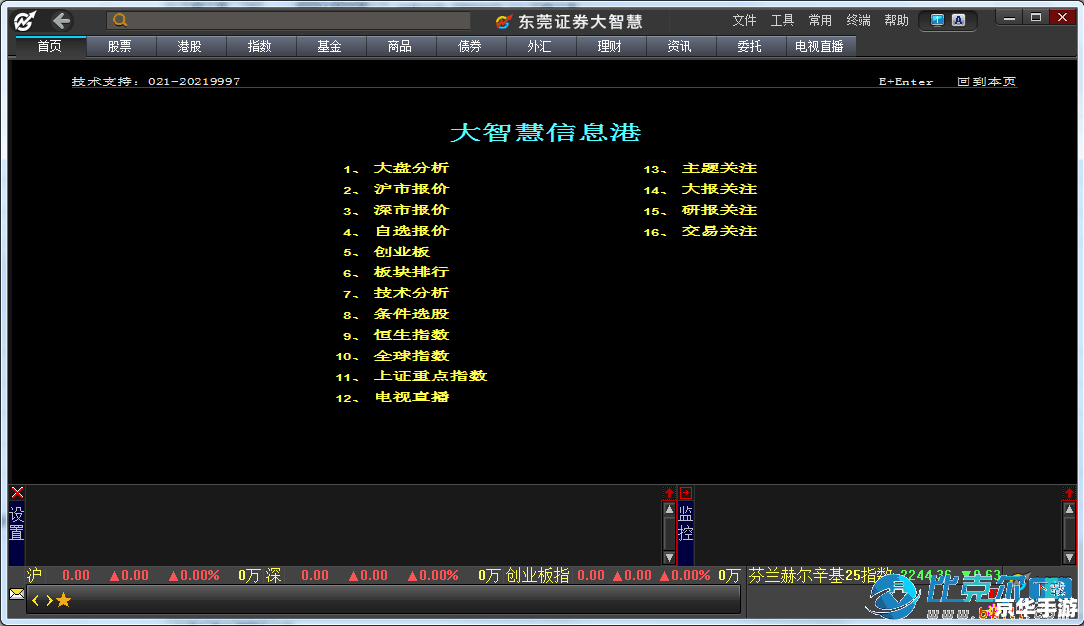Open 研报关注 menu entry
Screen dimensions: 1084x626
point(719,209)
